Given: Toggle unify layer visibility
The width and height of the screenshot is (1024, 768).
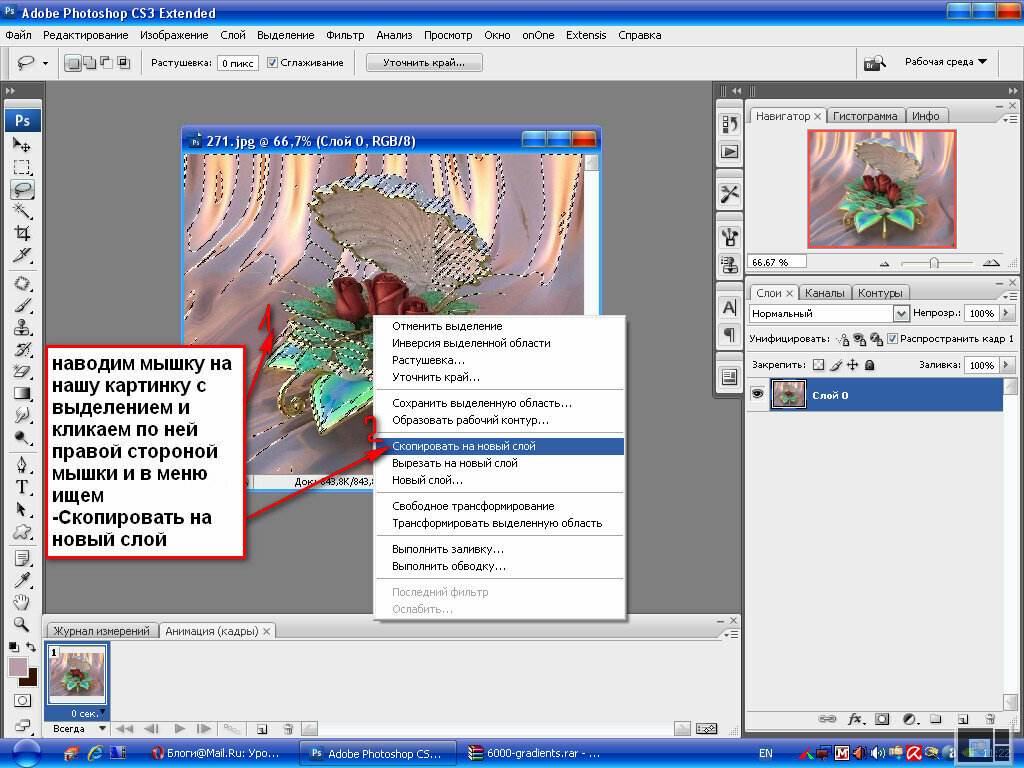Looking at the screenshot, I should [859, 339].
